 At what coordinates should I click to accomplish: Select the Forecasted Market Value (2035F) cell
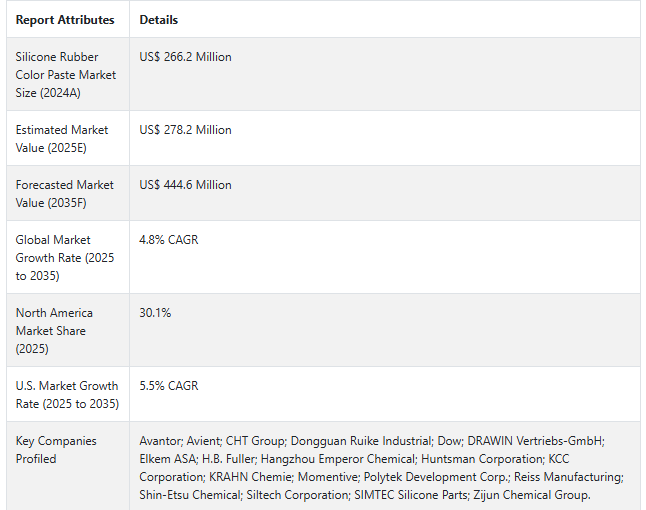click(x=65, y=194)
